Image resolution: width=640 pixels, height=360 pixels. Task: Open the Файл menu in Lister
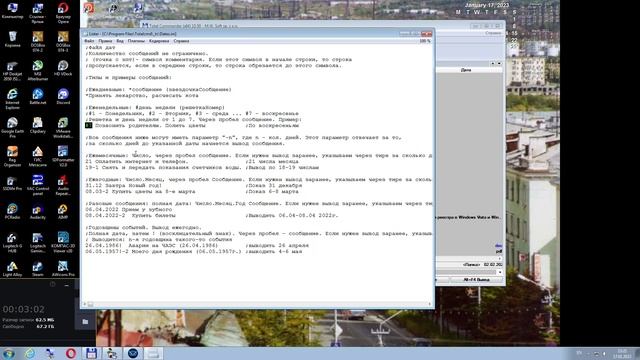tap(89, 41)
